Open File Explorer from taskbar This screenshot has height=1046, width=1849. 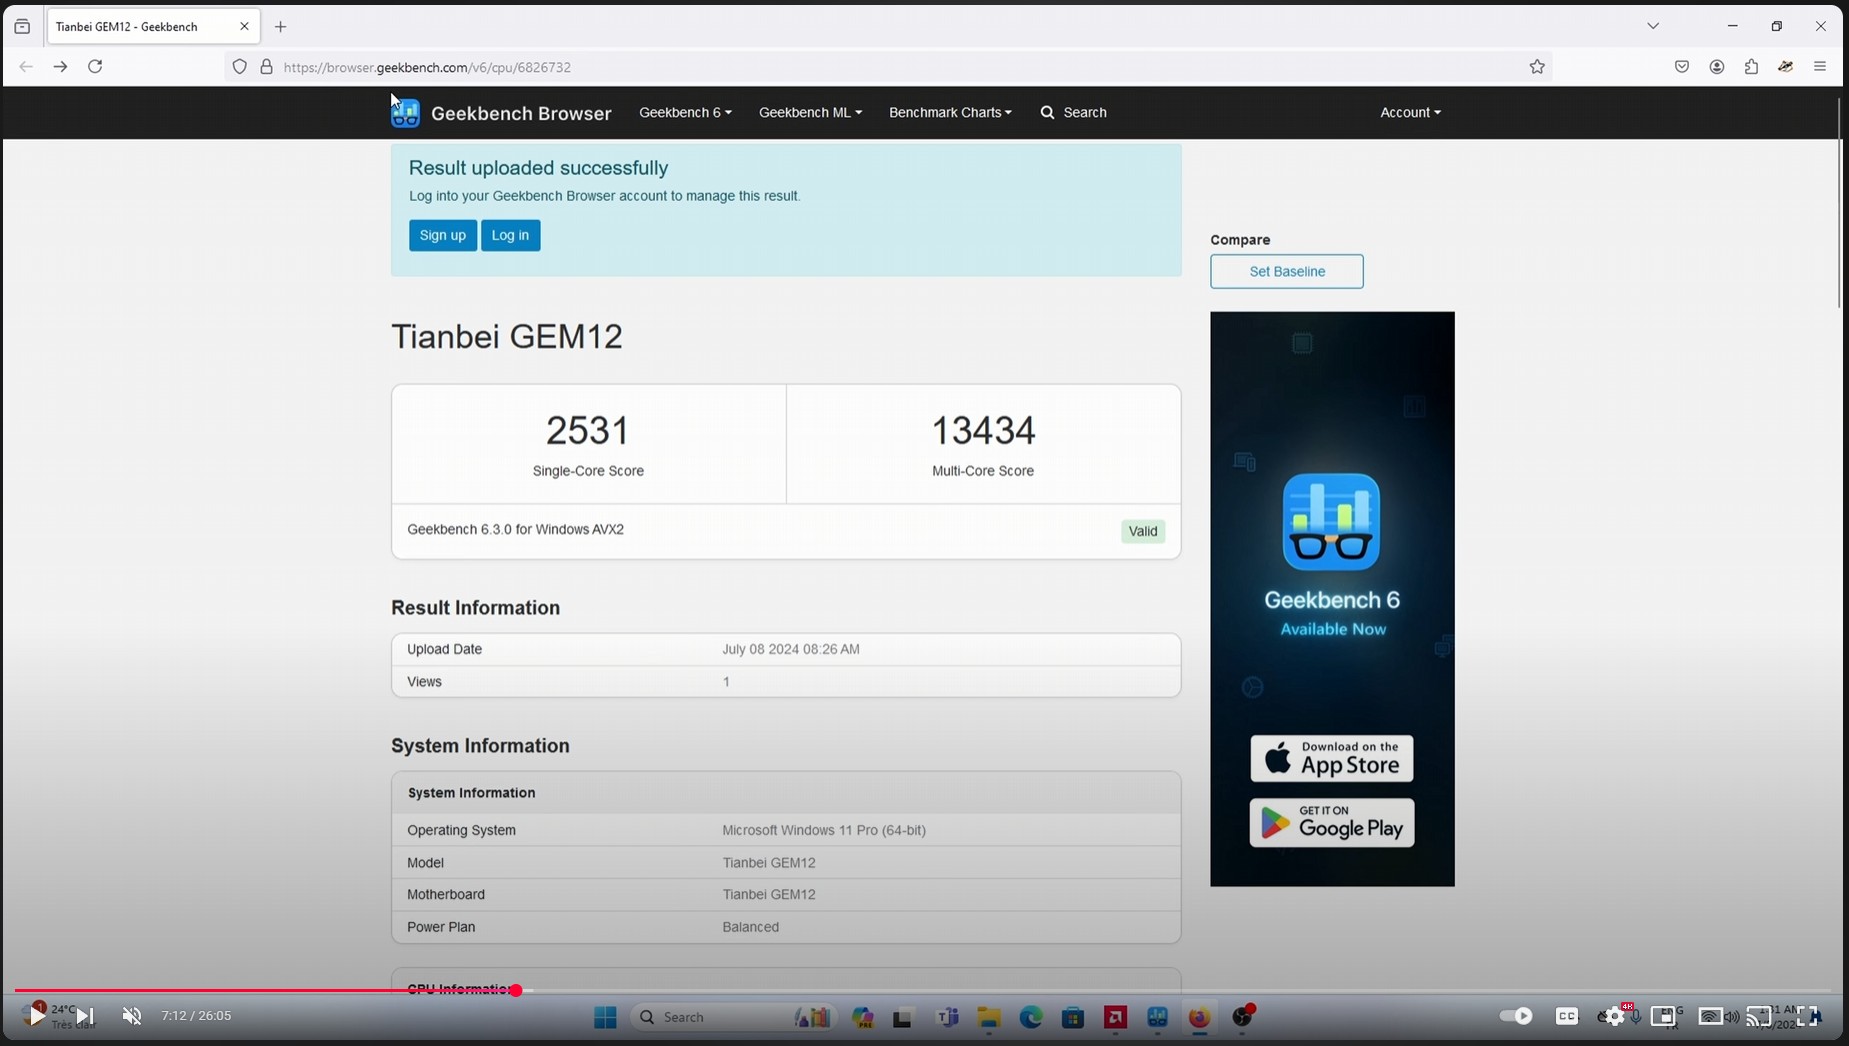coord(989,1017)
